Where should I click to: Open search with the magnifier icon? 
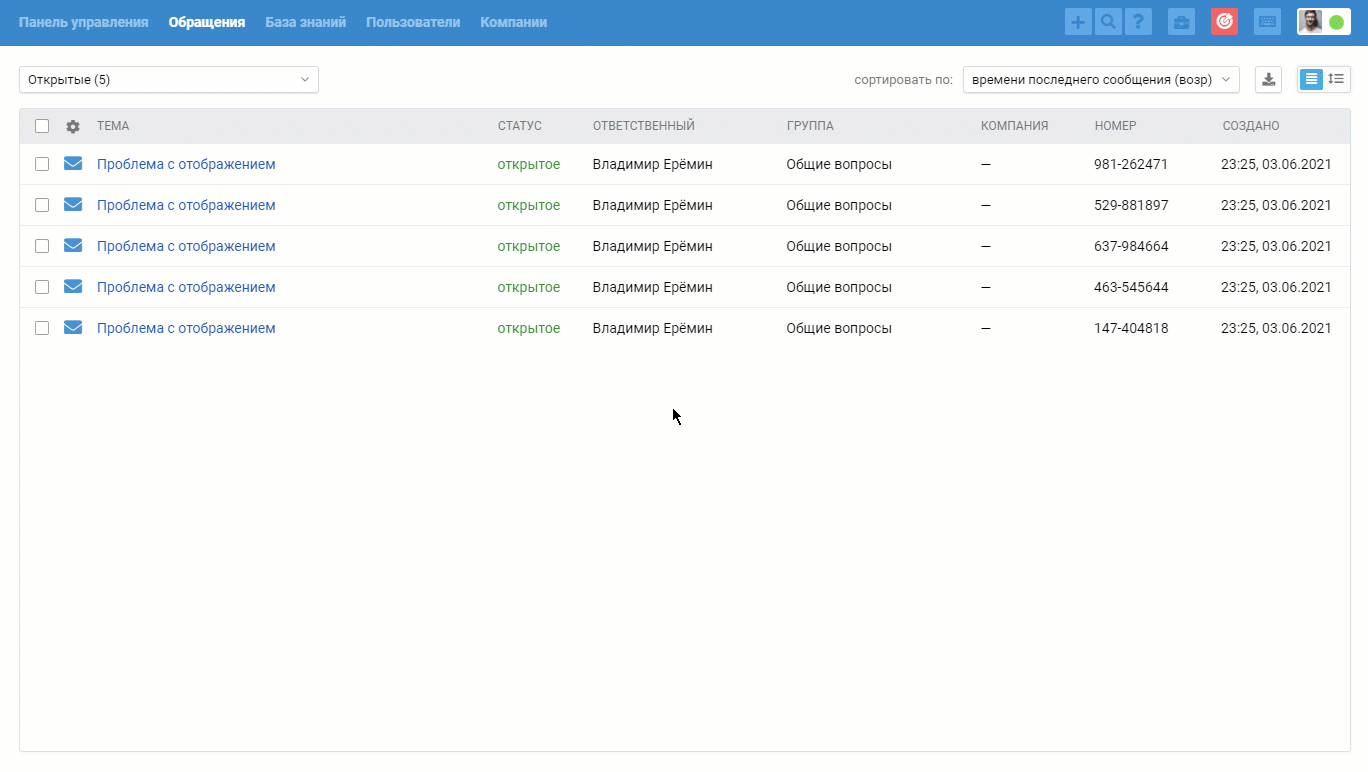click(x=1108, y=22)
